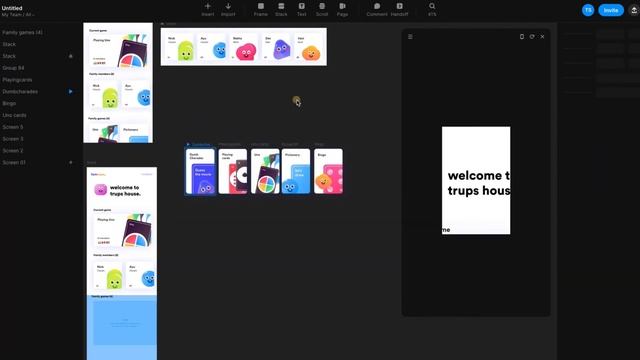Select the Uno cards layer
Viewport: 640px width, 360px height.
tap(14, 115)
